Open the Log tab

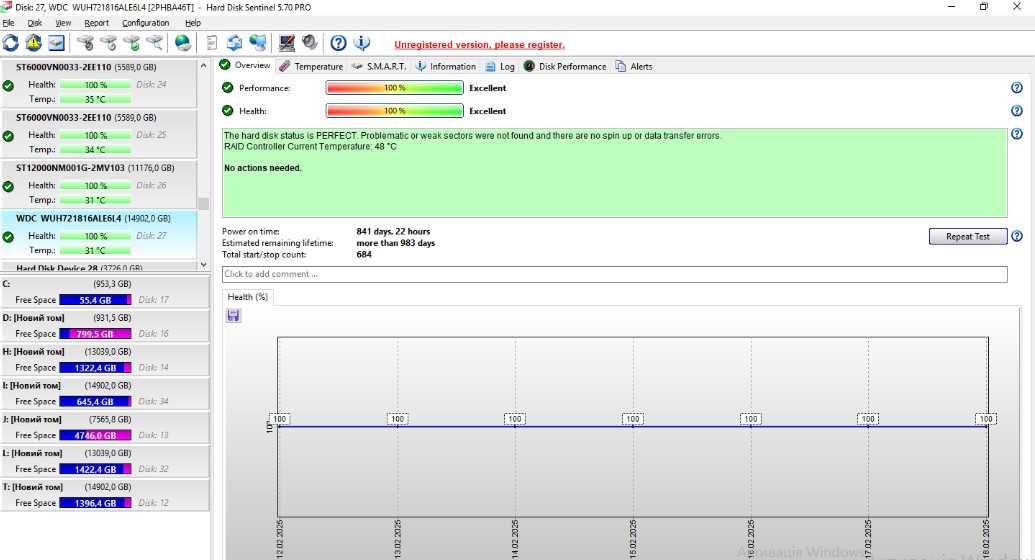pyautogui.click(x=500, y=66)
